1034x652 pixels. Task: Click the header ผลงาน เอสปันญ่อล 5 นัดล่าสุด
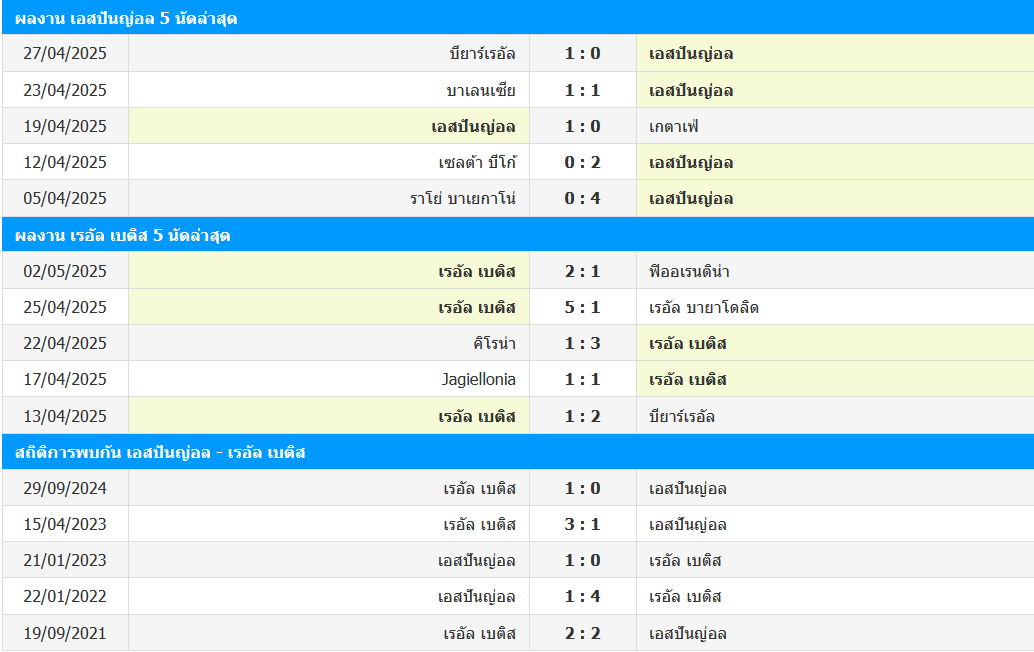(x=126, y=18)
